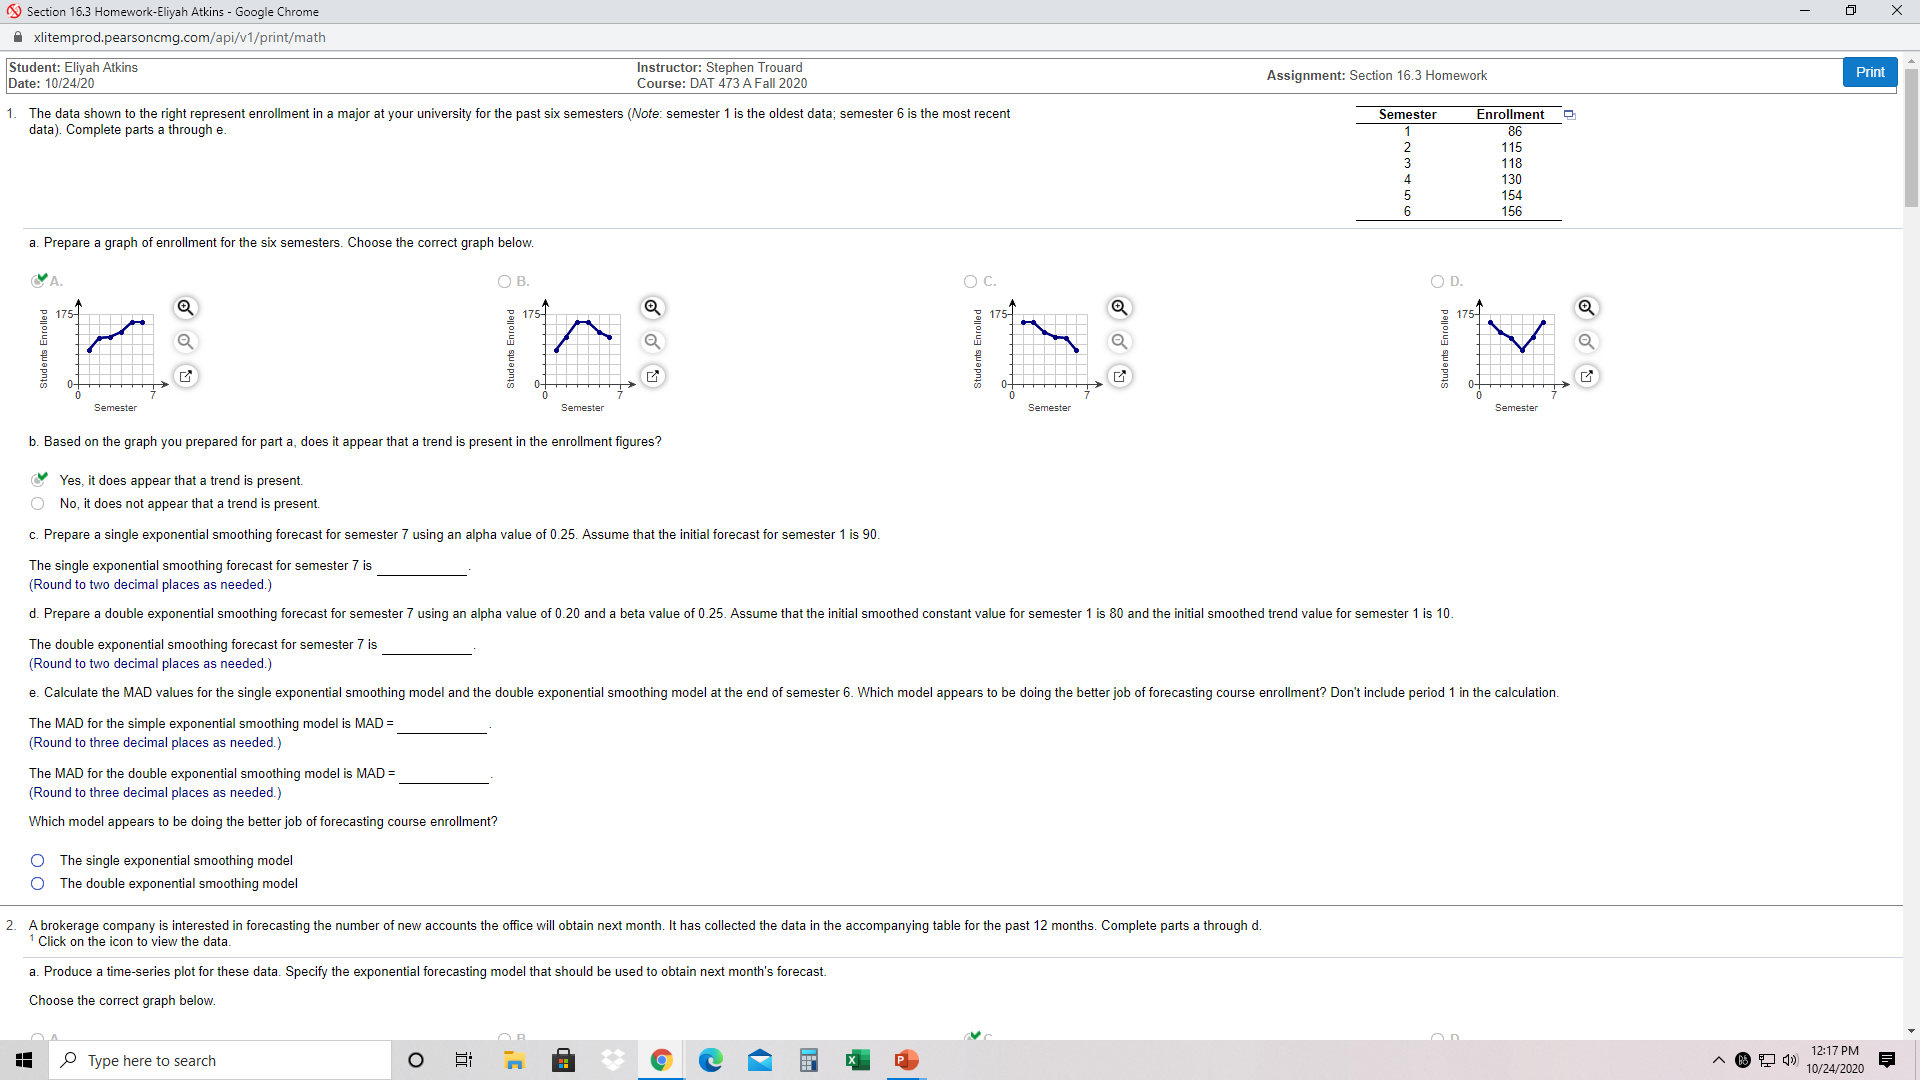Click the Print button
The height and width of the screenshot is (1080, 1920).
pyautogui.click(x=1869, y=71)
